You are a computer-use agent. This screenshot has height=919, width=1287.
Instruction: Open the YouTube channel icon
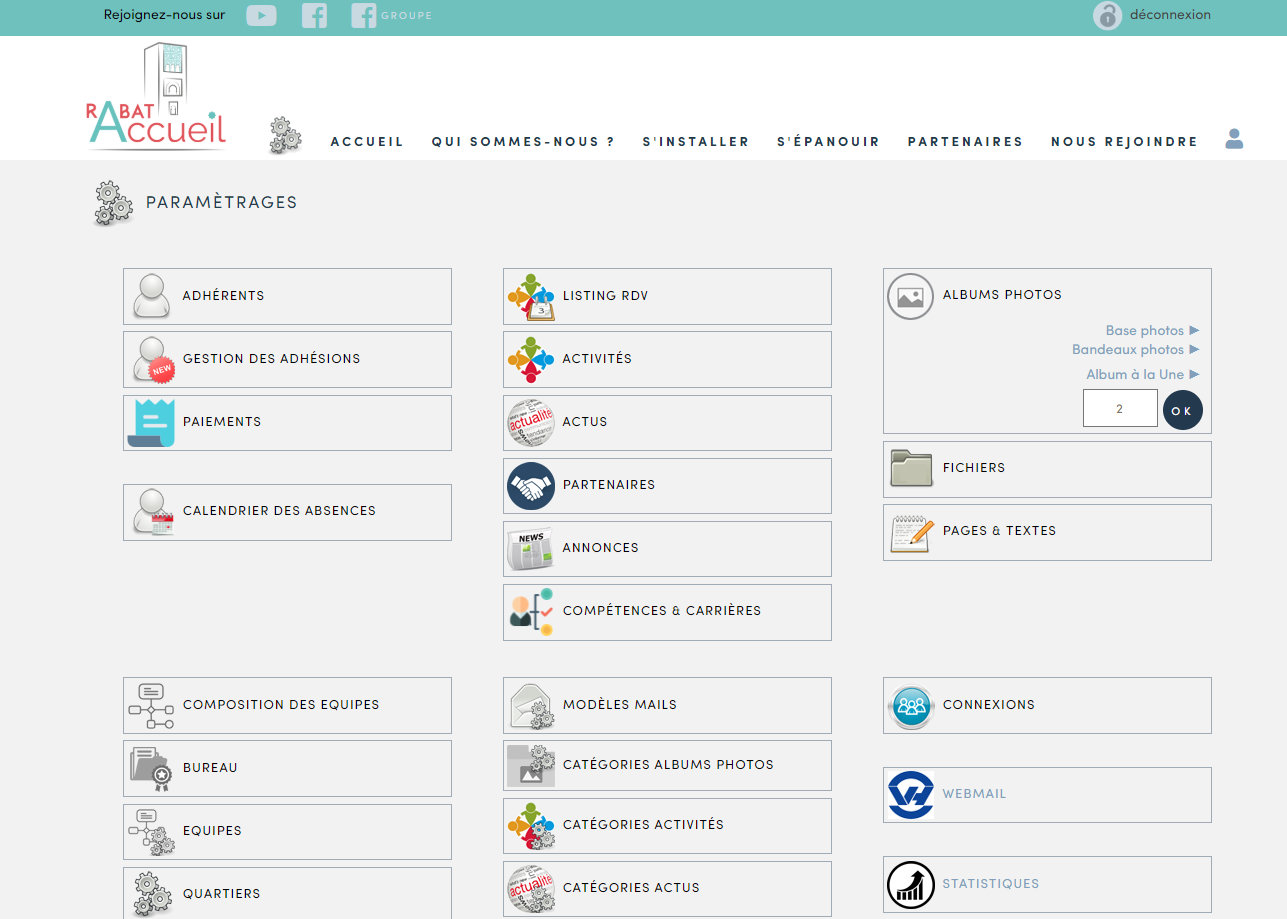261,15
